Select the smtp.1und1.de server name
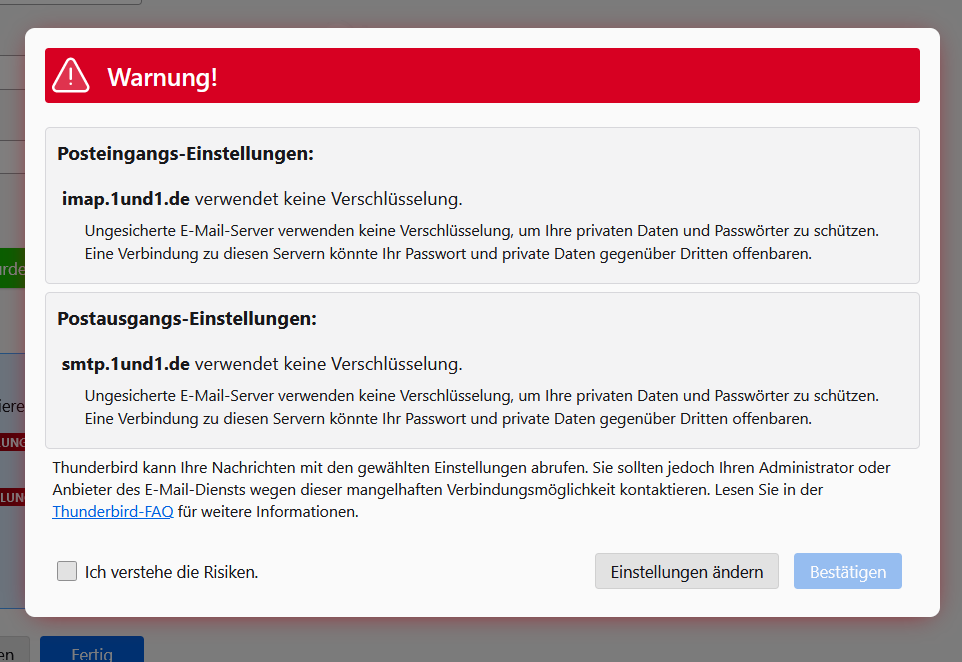 click(x=126, y=364)
